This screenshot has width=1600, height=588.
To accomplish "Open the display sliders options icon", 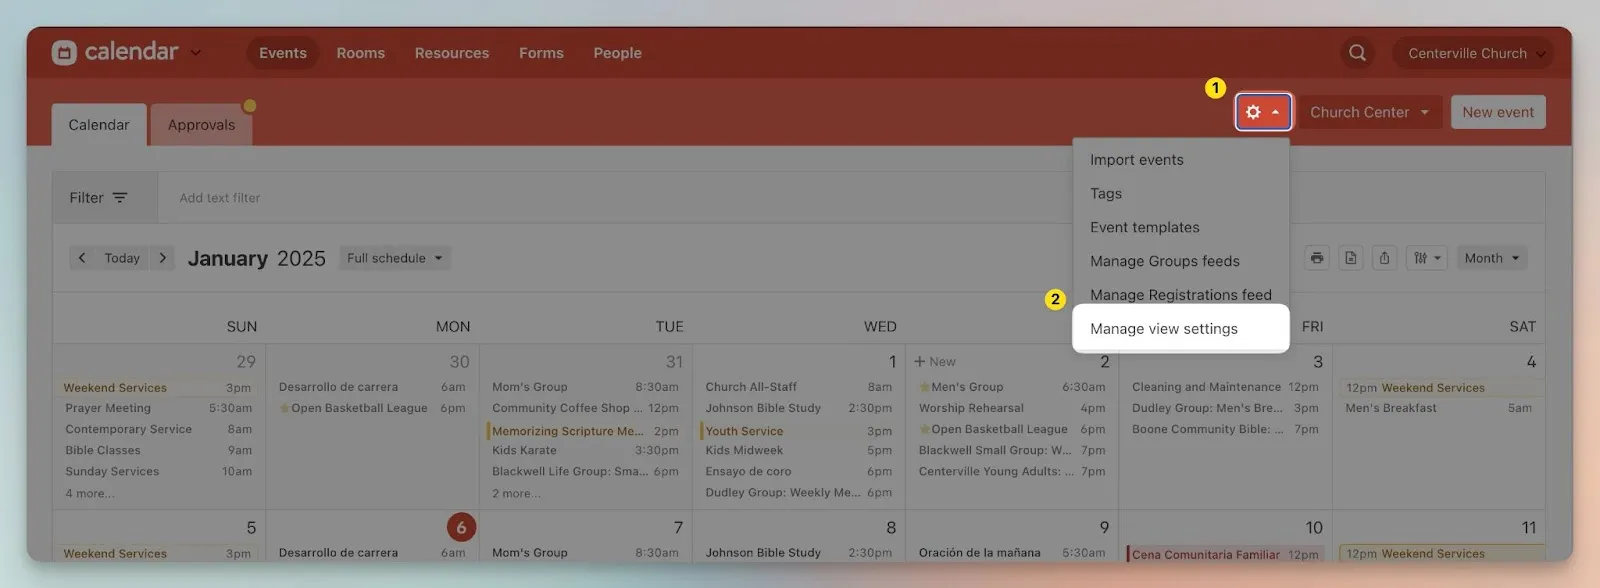I will (x=1426, y=258).
